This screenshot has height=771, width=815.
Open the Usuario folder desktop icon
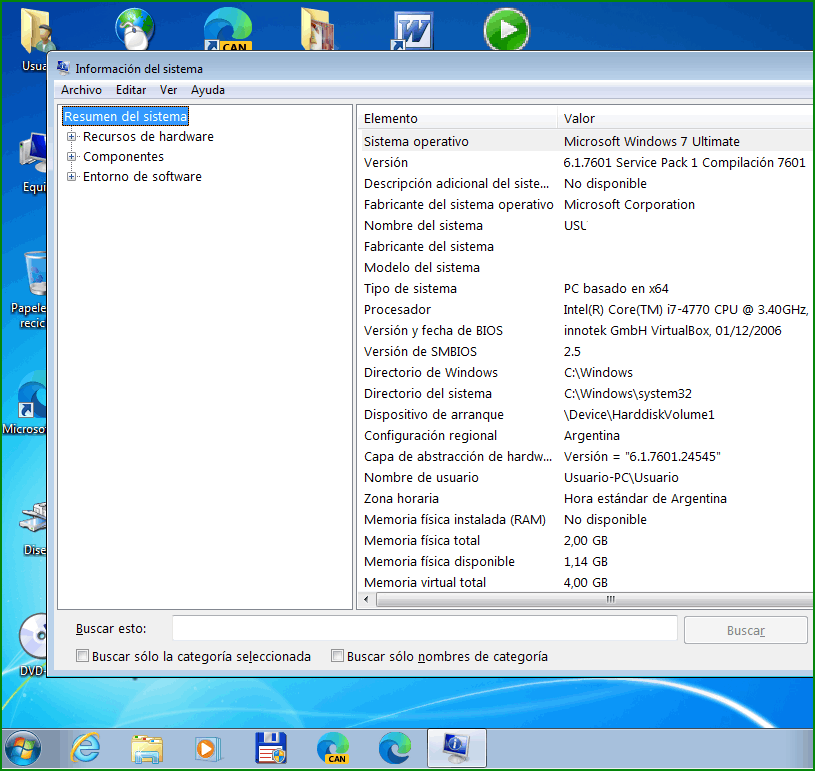tap(34, 39)
